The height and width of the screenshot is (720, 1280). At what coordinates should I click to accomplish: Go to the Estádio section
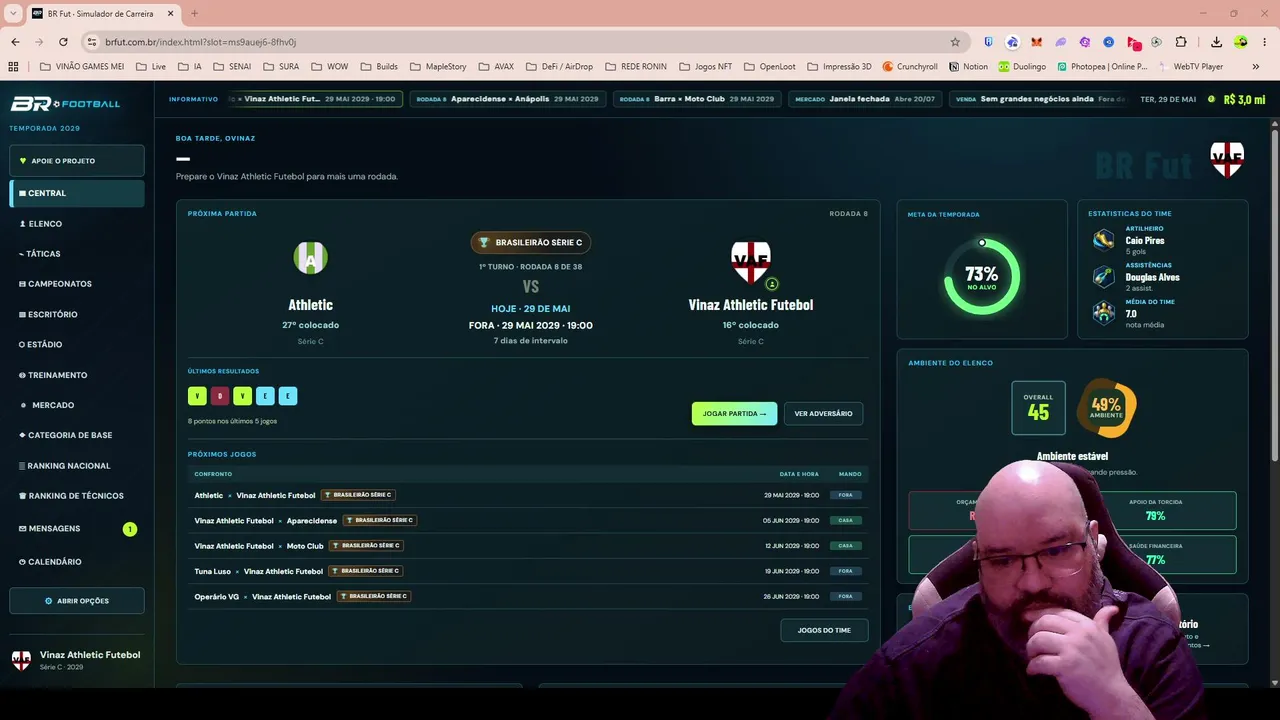tap(77, 344)
